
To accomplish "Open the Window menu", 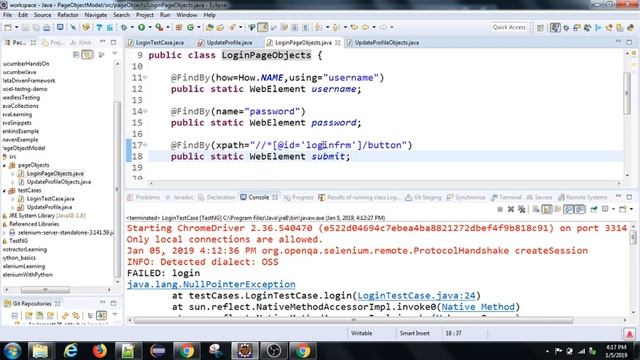I will click(x=187, y=15).
